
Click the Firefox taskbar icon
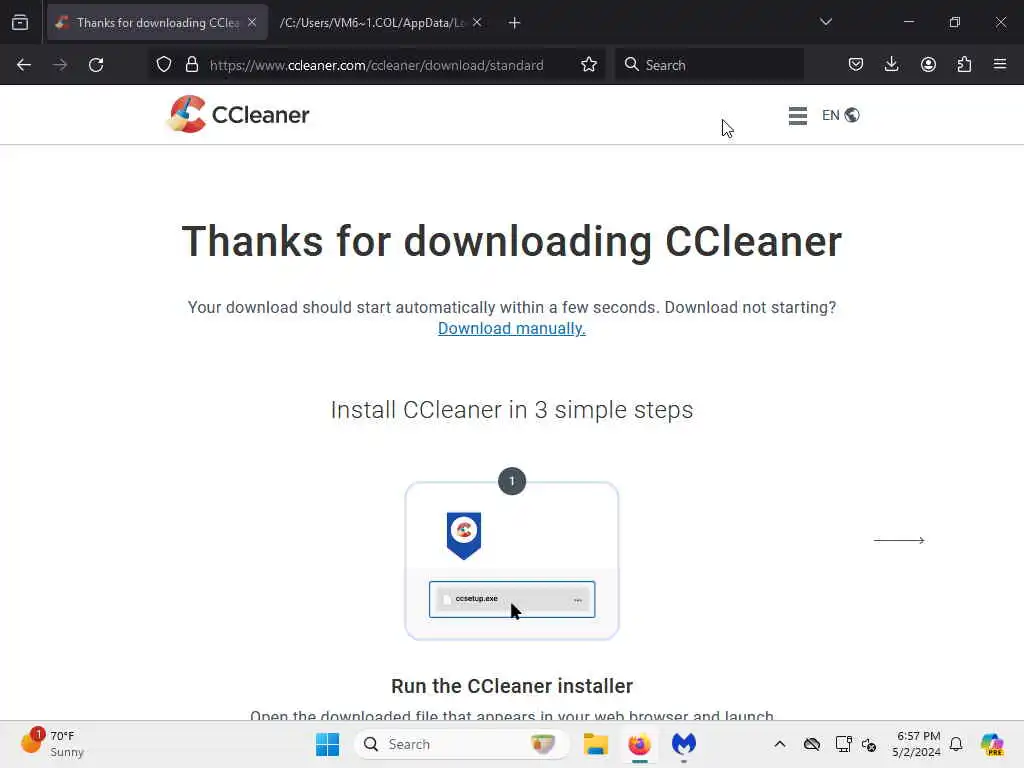[639, 744]
